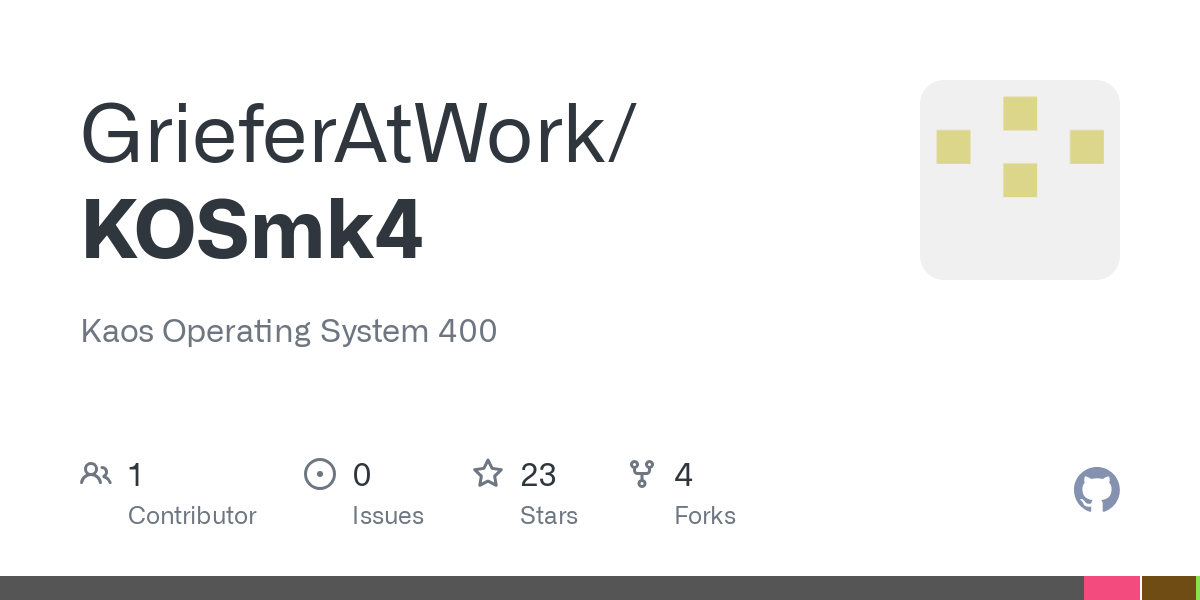Select the Forks label
This screenshot has height=600, width=1200.
[x=705, y=516]
